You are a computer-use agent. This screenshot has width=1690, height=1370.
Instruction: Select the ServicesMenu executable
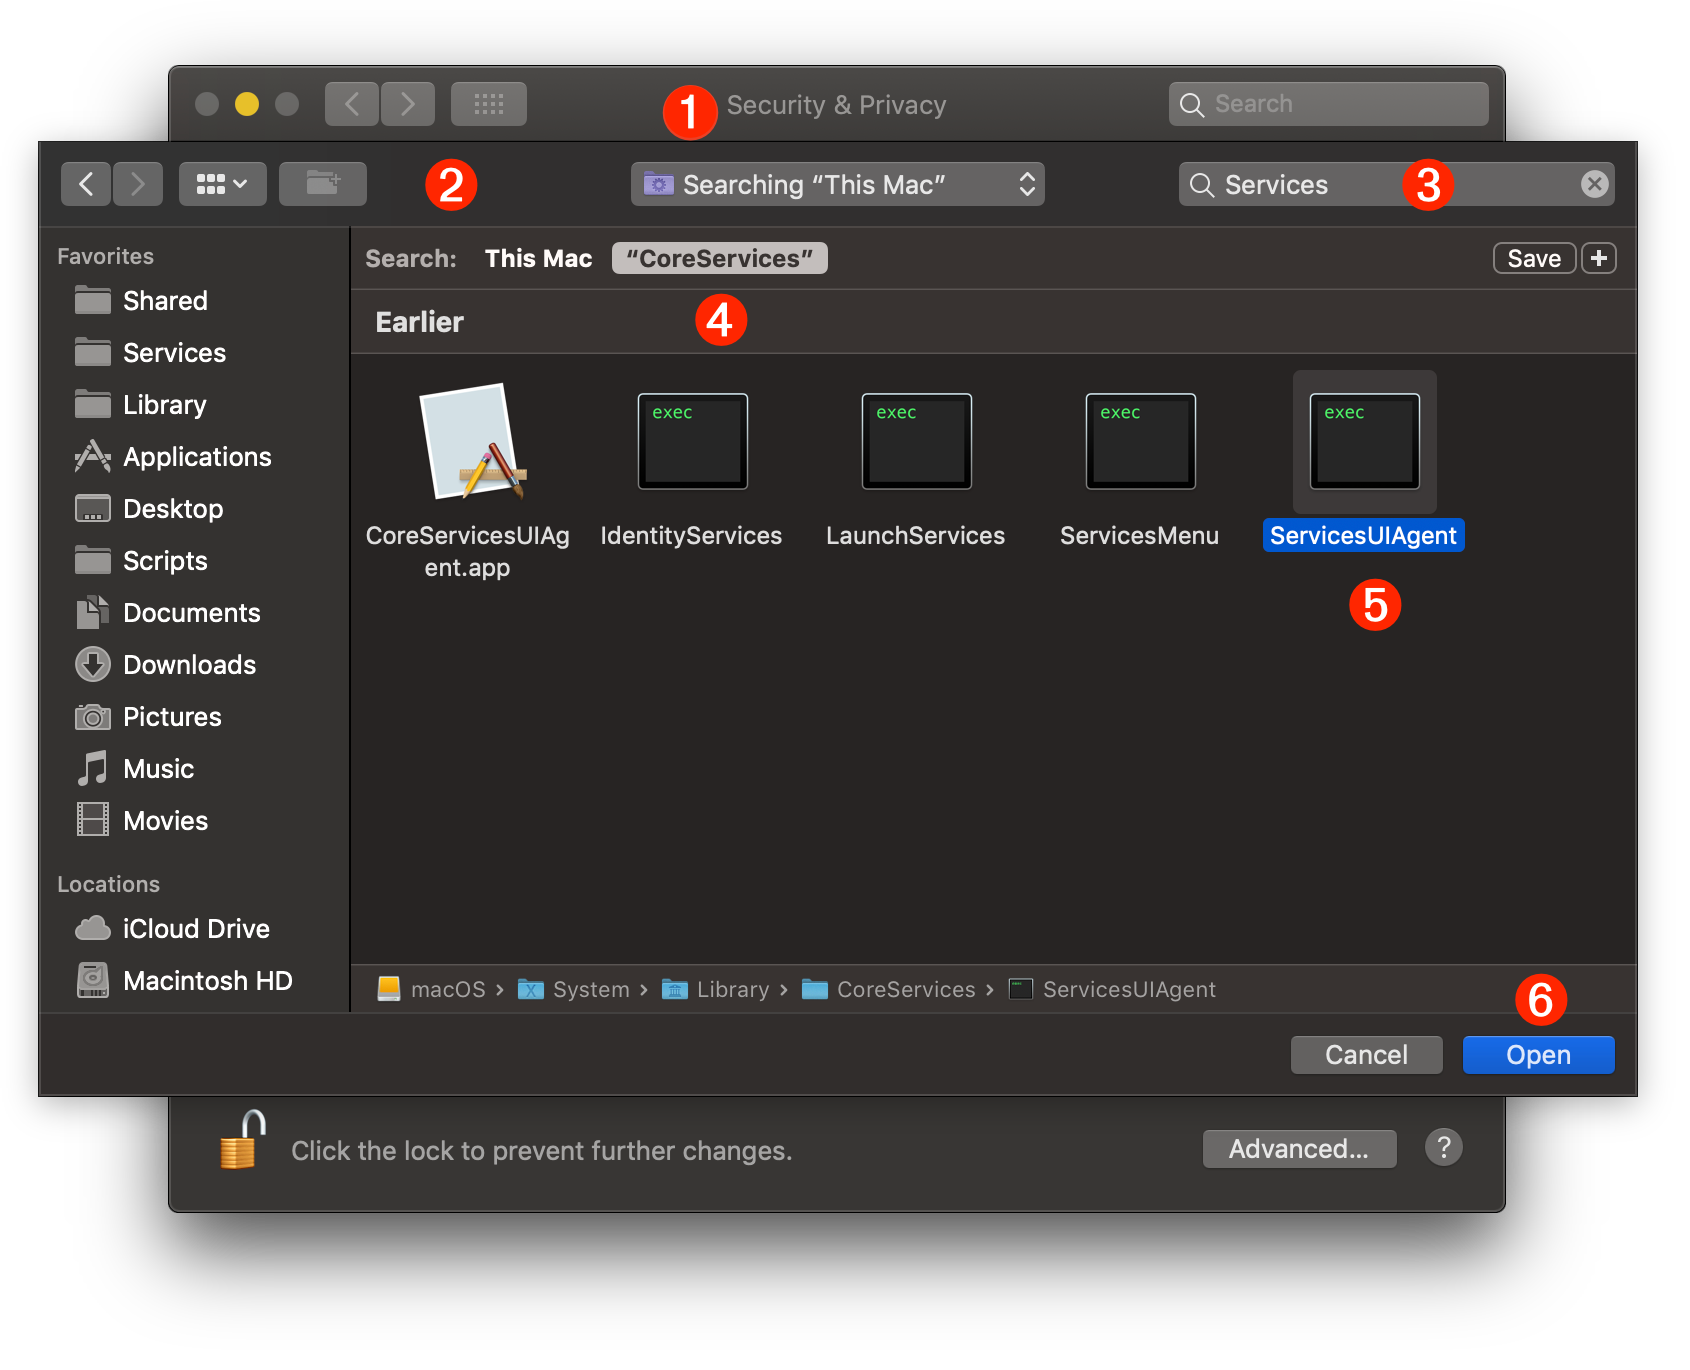(x=1139, y=441)
